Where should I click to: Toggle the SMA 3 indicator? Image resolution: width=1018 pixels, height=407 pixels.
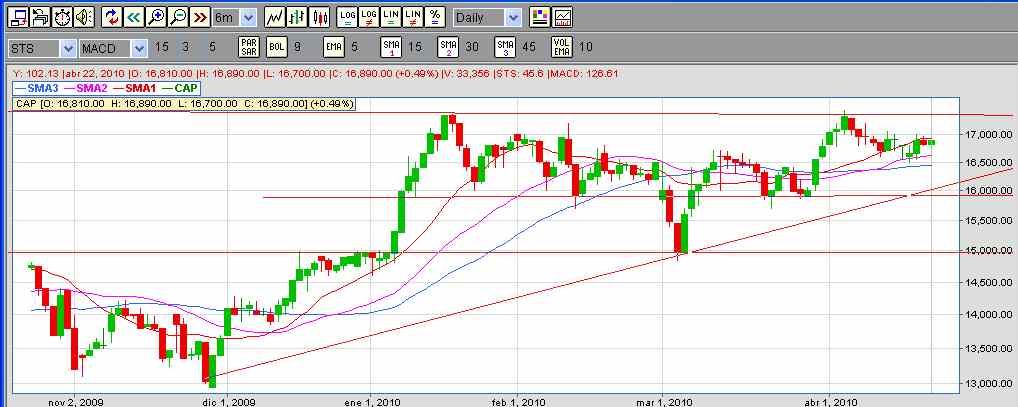pos(505,47)
